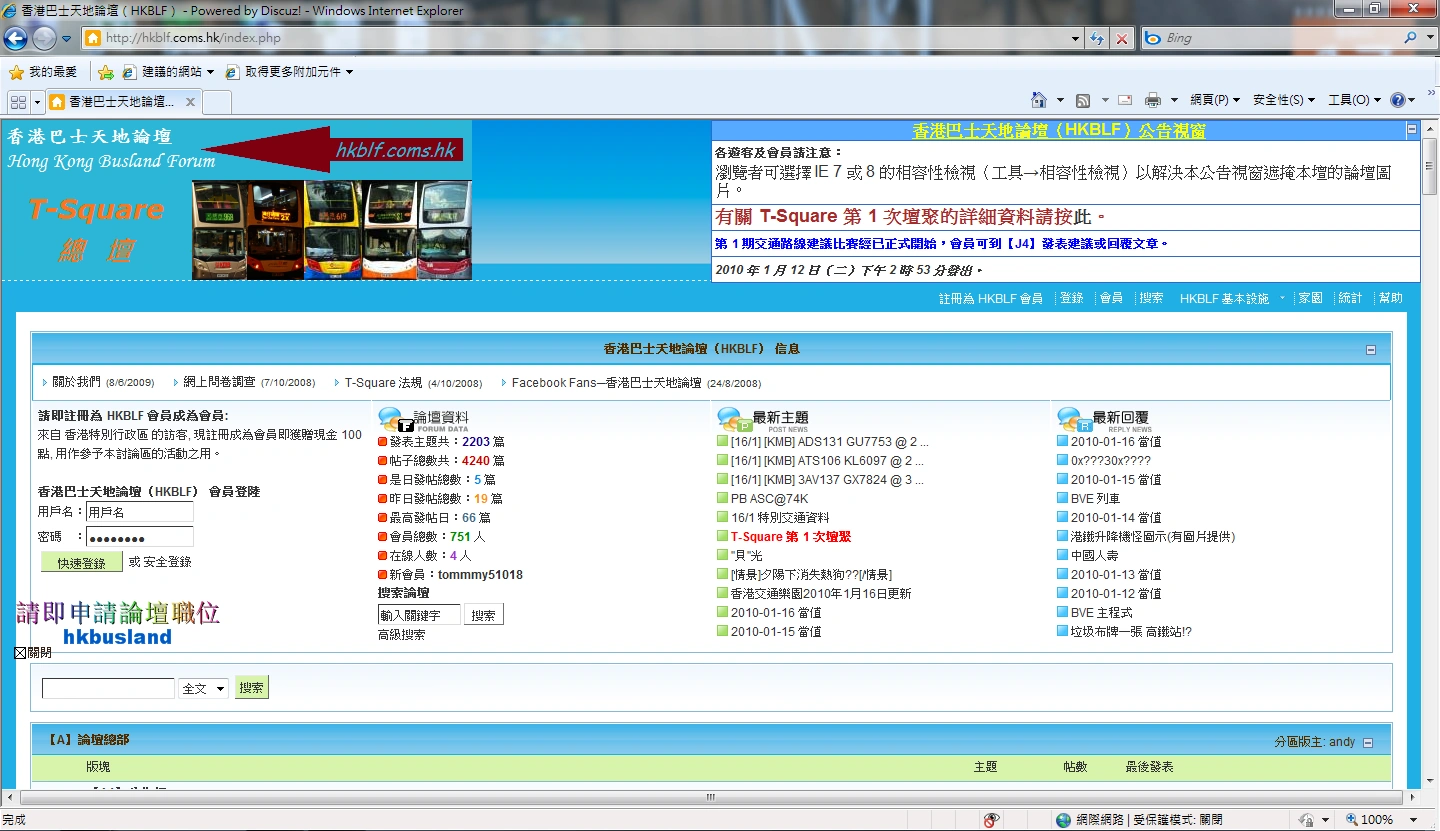Click the address bar URL field

575,38
